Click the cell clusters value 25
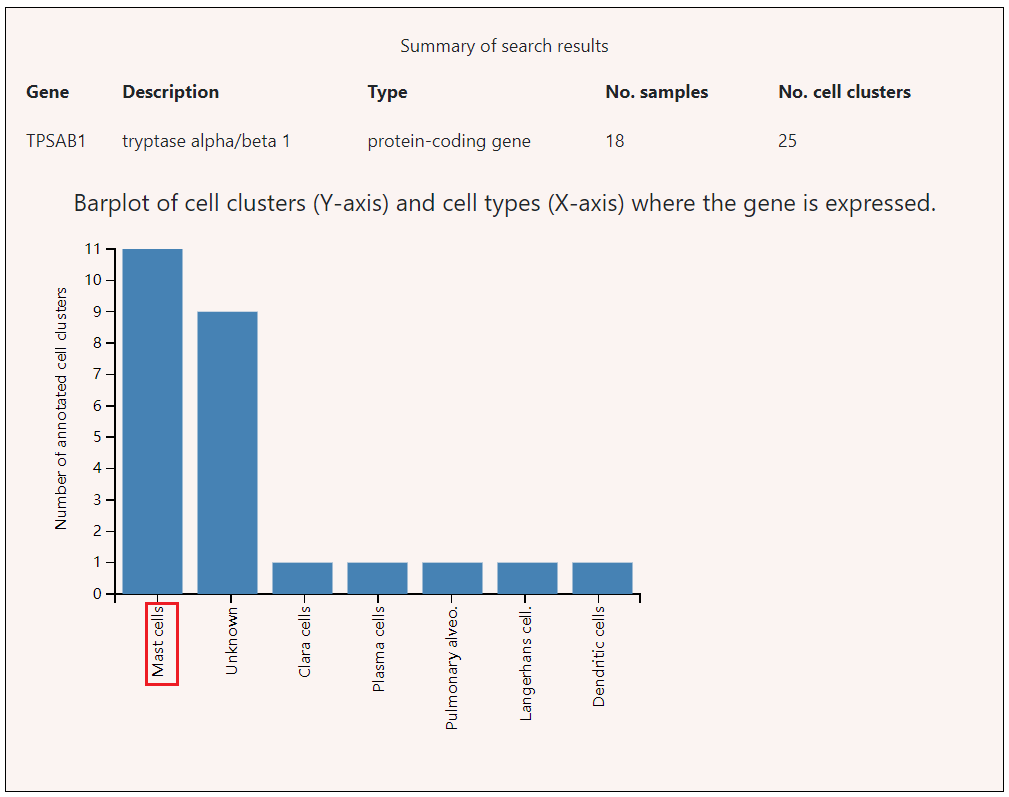Viewport: 1009px width, 797px height. [x=787, y=141]
